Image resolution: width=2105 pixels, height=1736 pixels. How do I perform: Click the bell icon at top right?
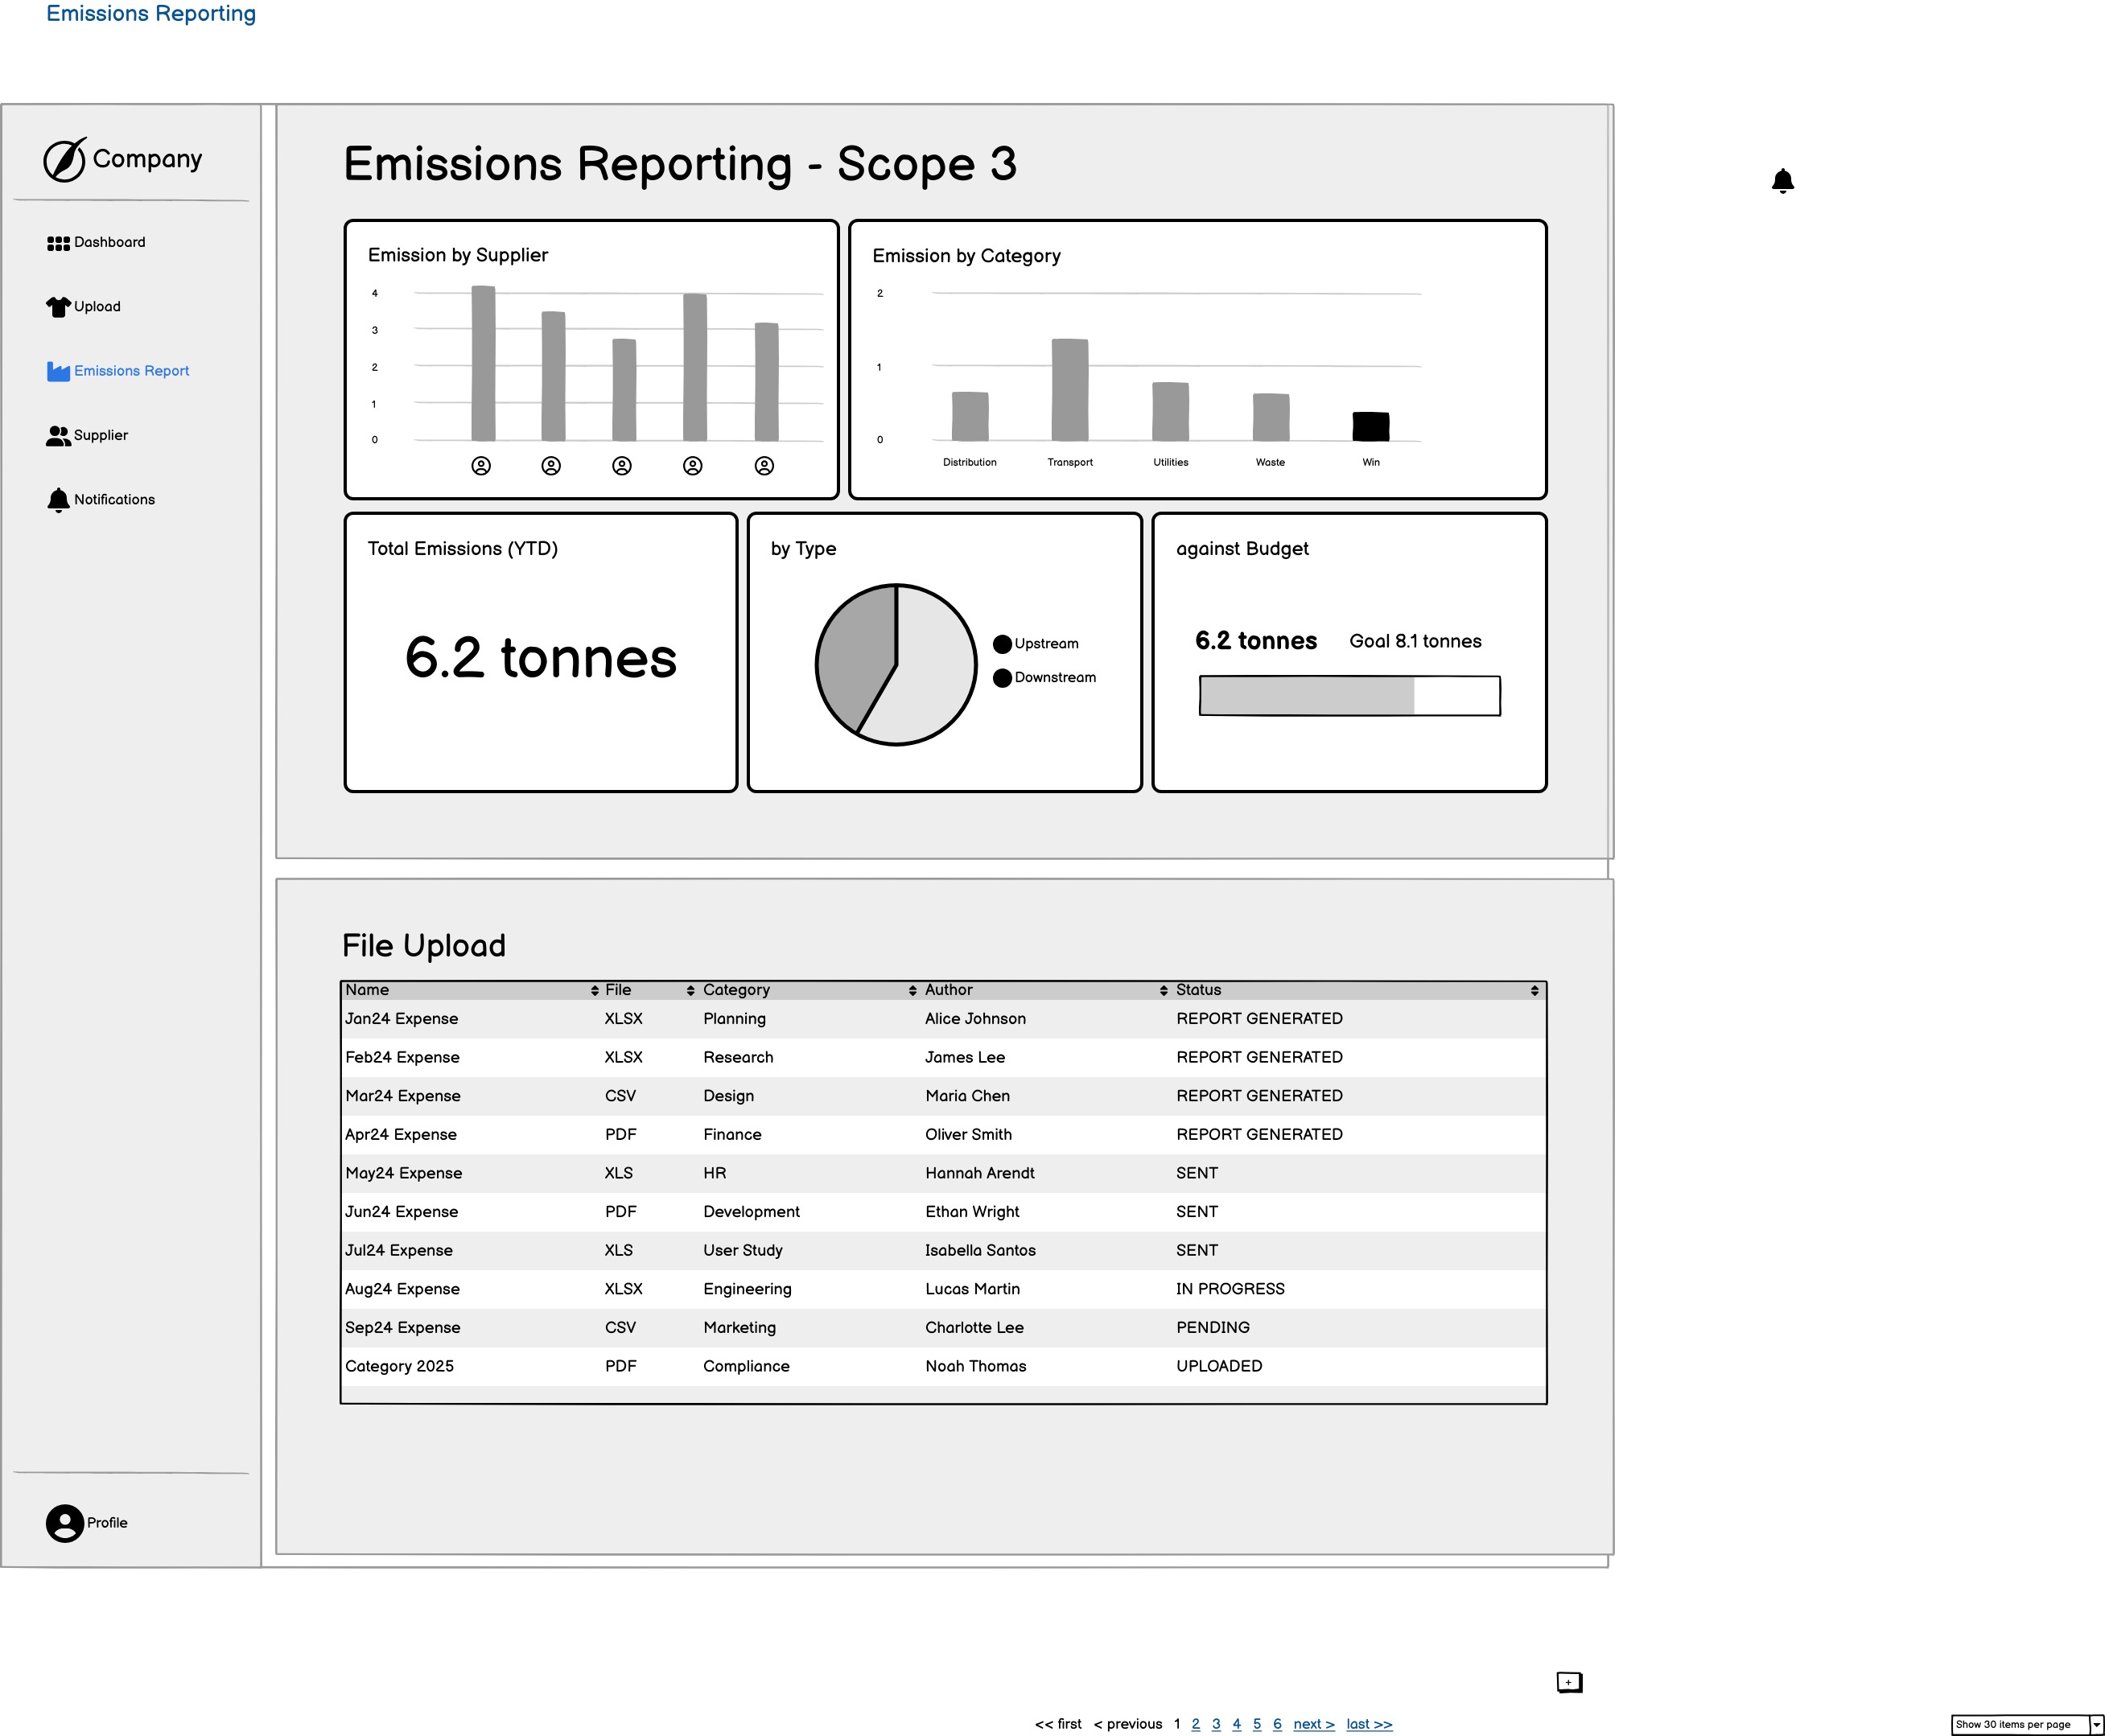tap(1782, 181)
